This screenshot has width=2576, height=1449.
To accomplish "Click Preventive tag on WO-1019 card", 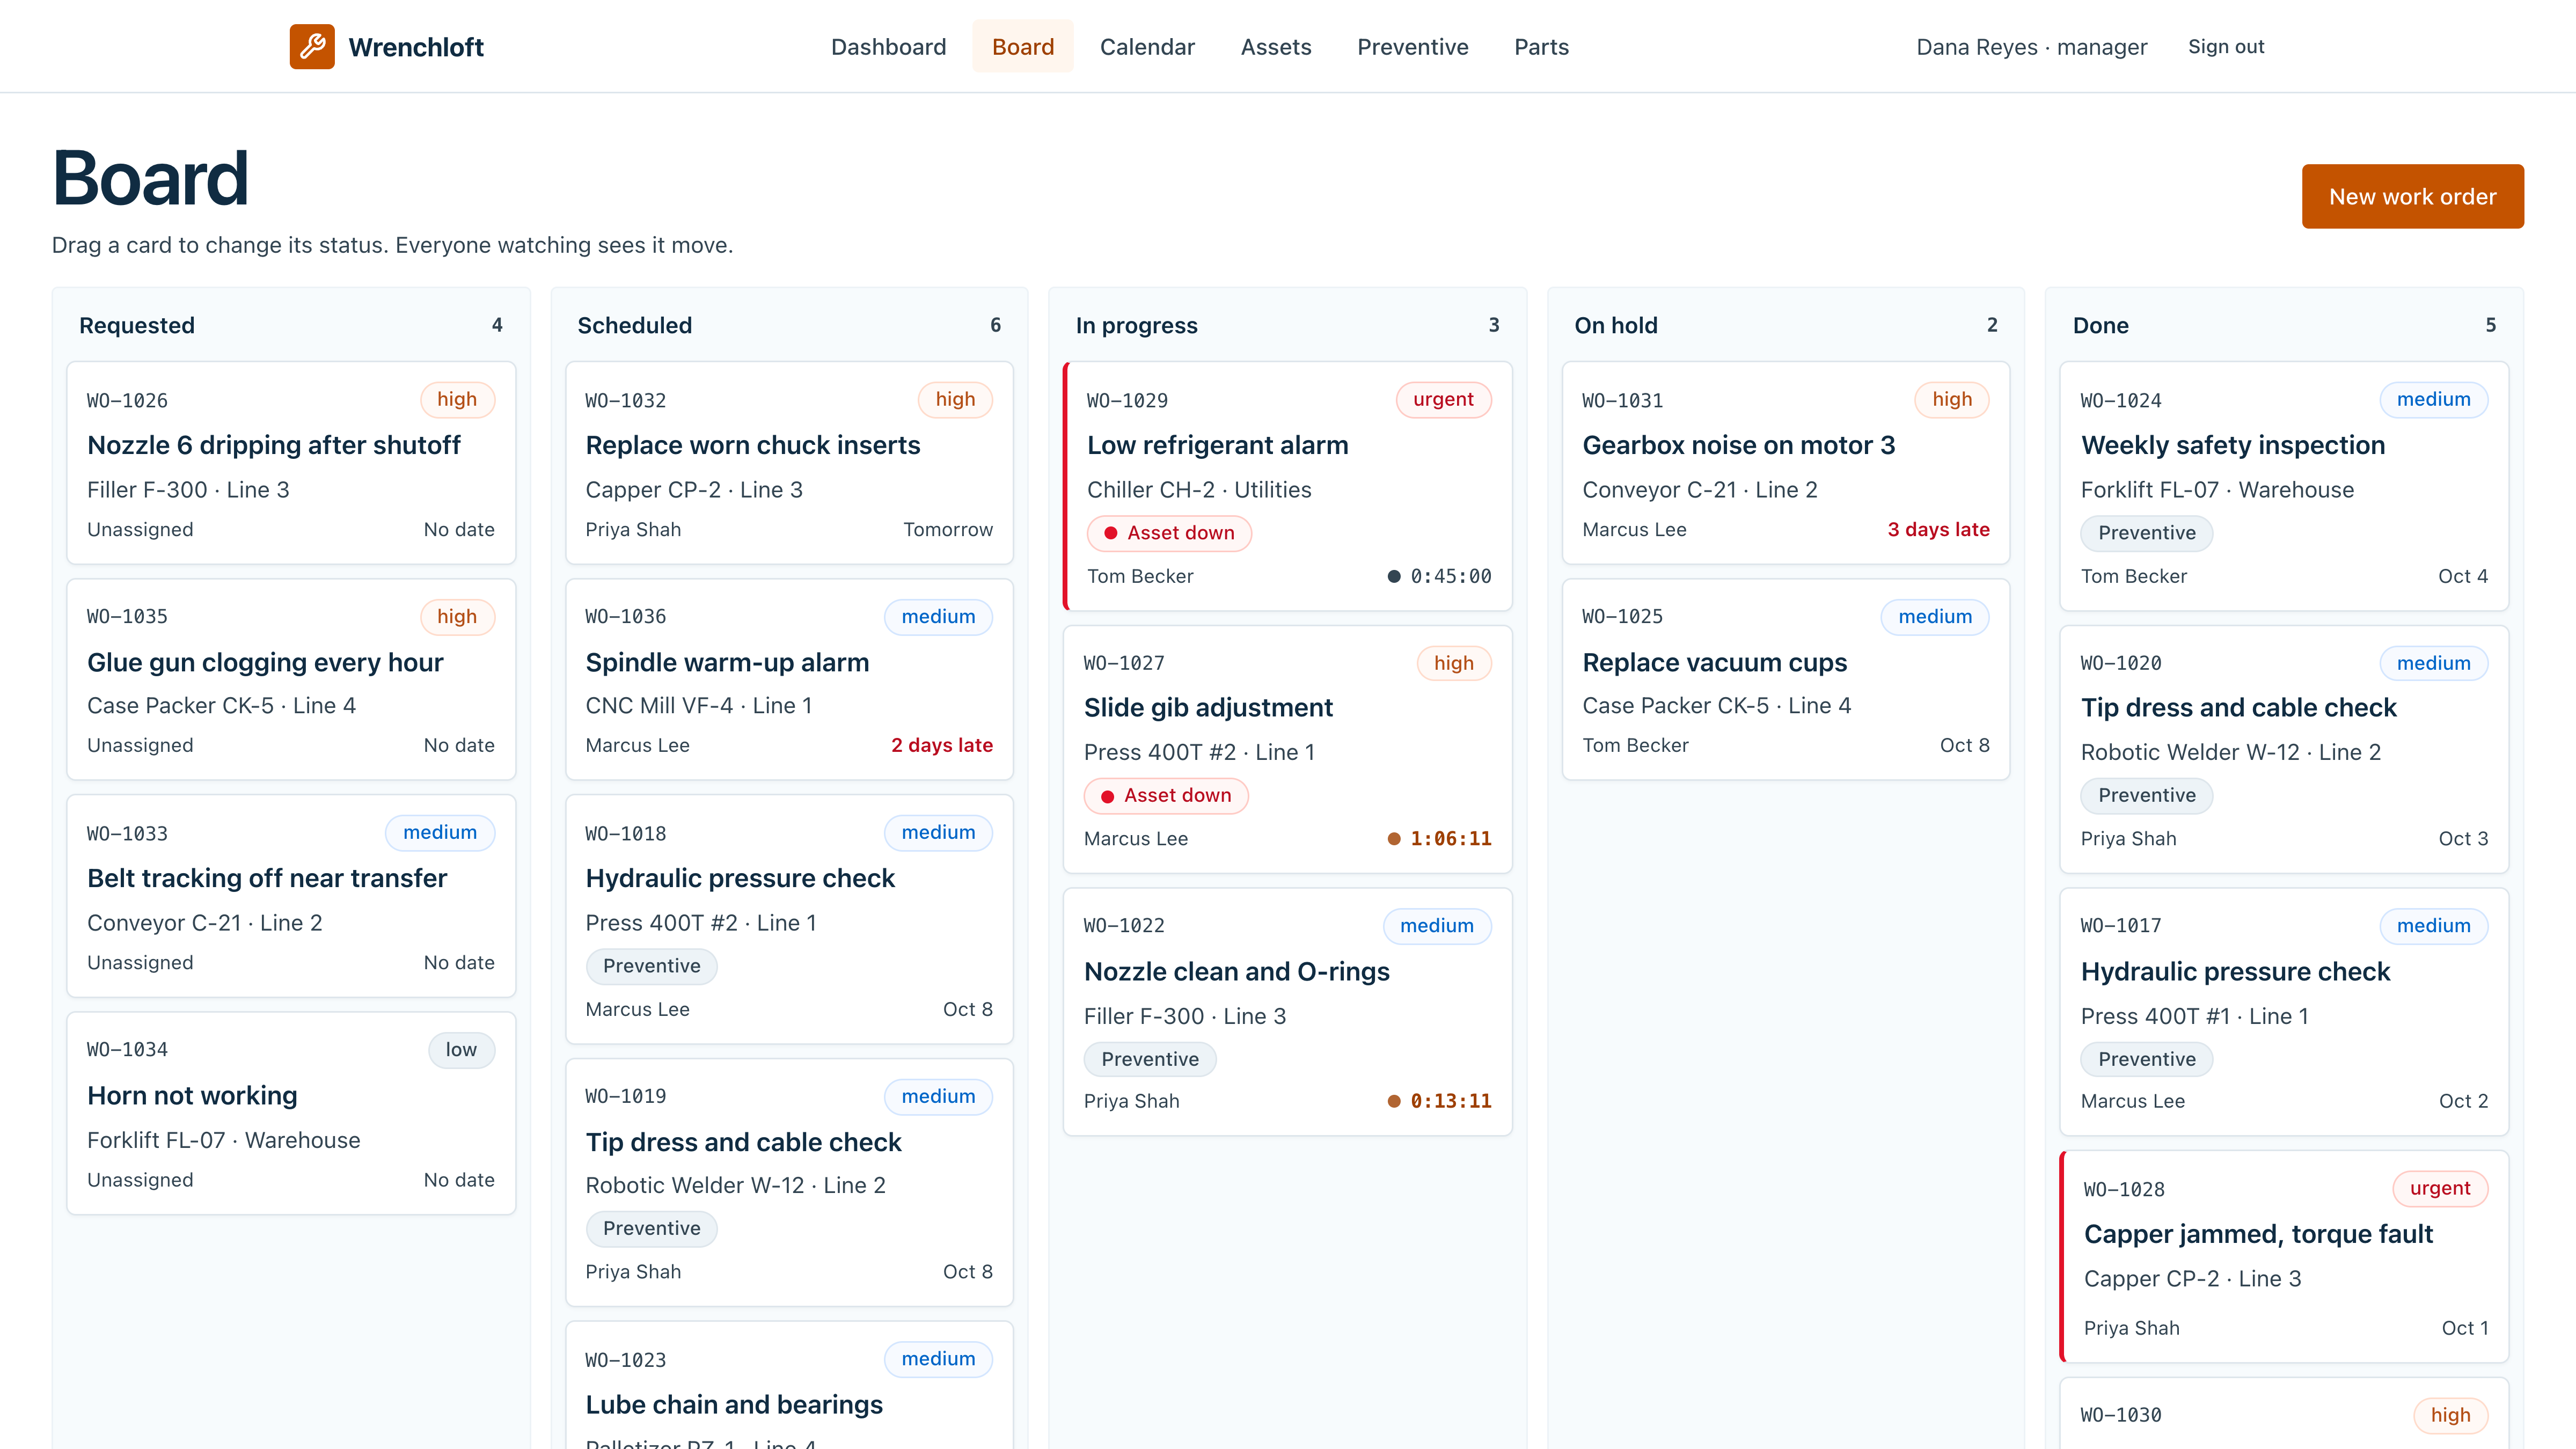I will pos(651,1228).
